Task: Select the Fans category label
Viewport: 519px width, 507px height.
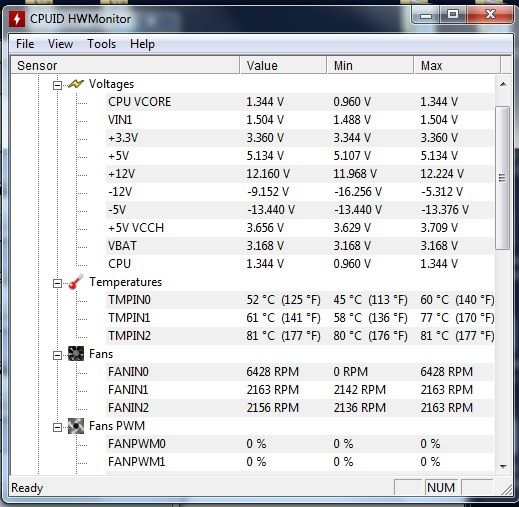Action: click(101, 354)
